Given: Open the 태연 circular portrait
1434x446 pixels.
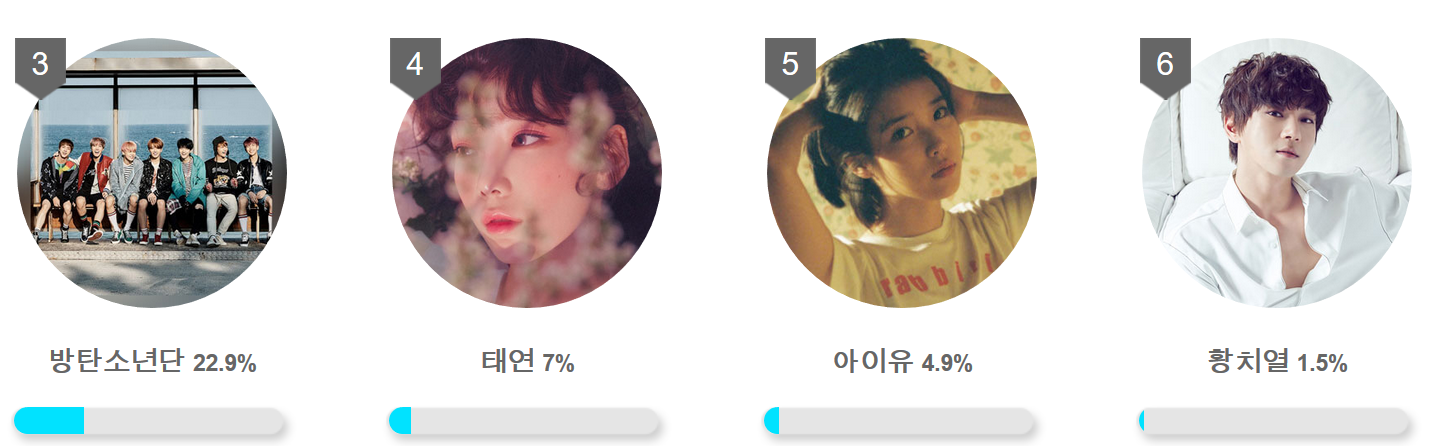Looking at the screenshot, I should 527,173.
